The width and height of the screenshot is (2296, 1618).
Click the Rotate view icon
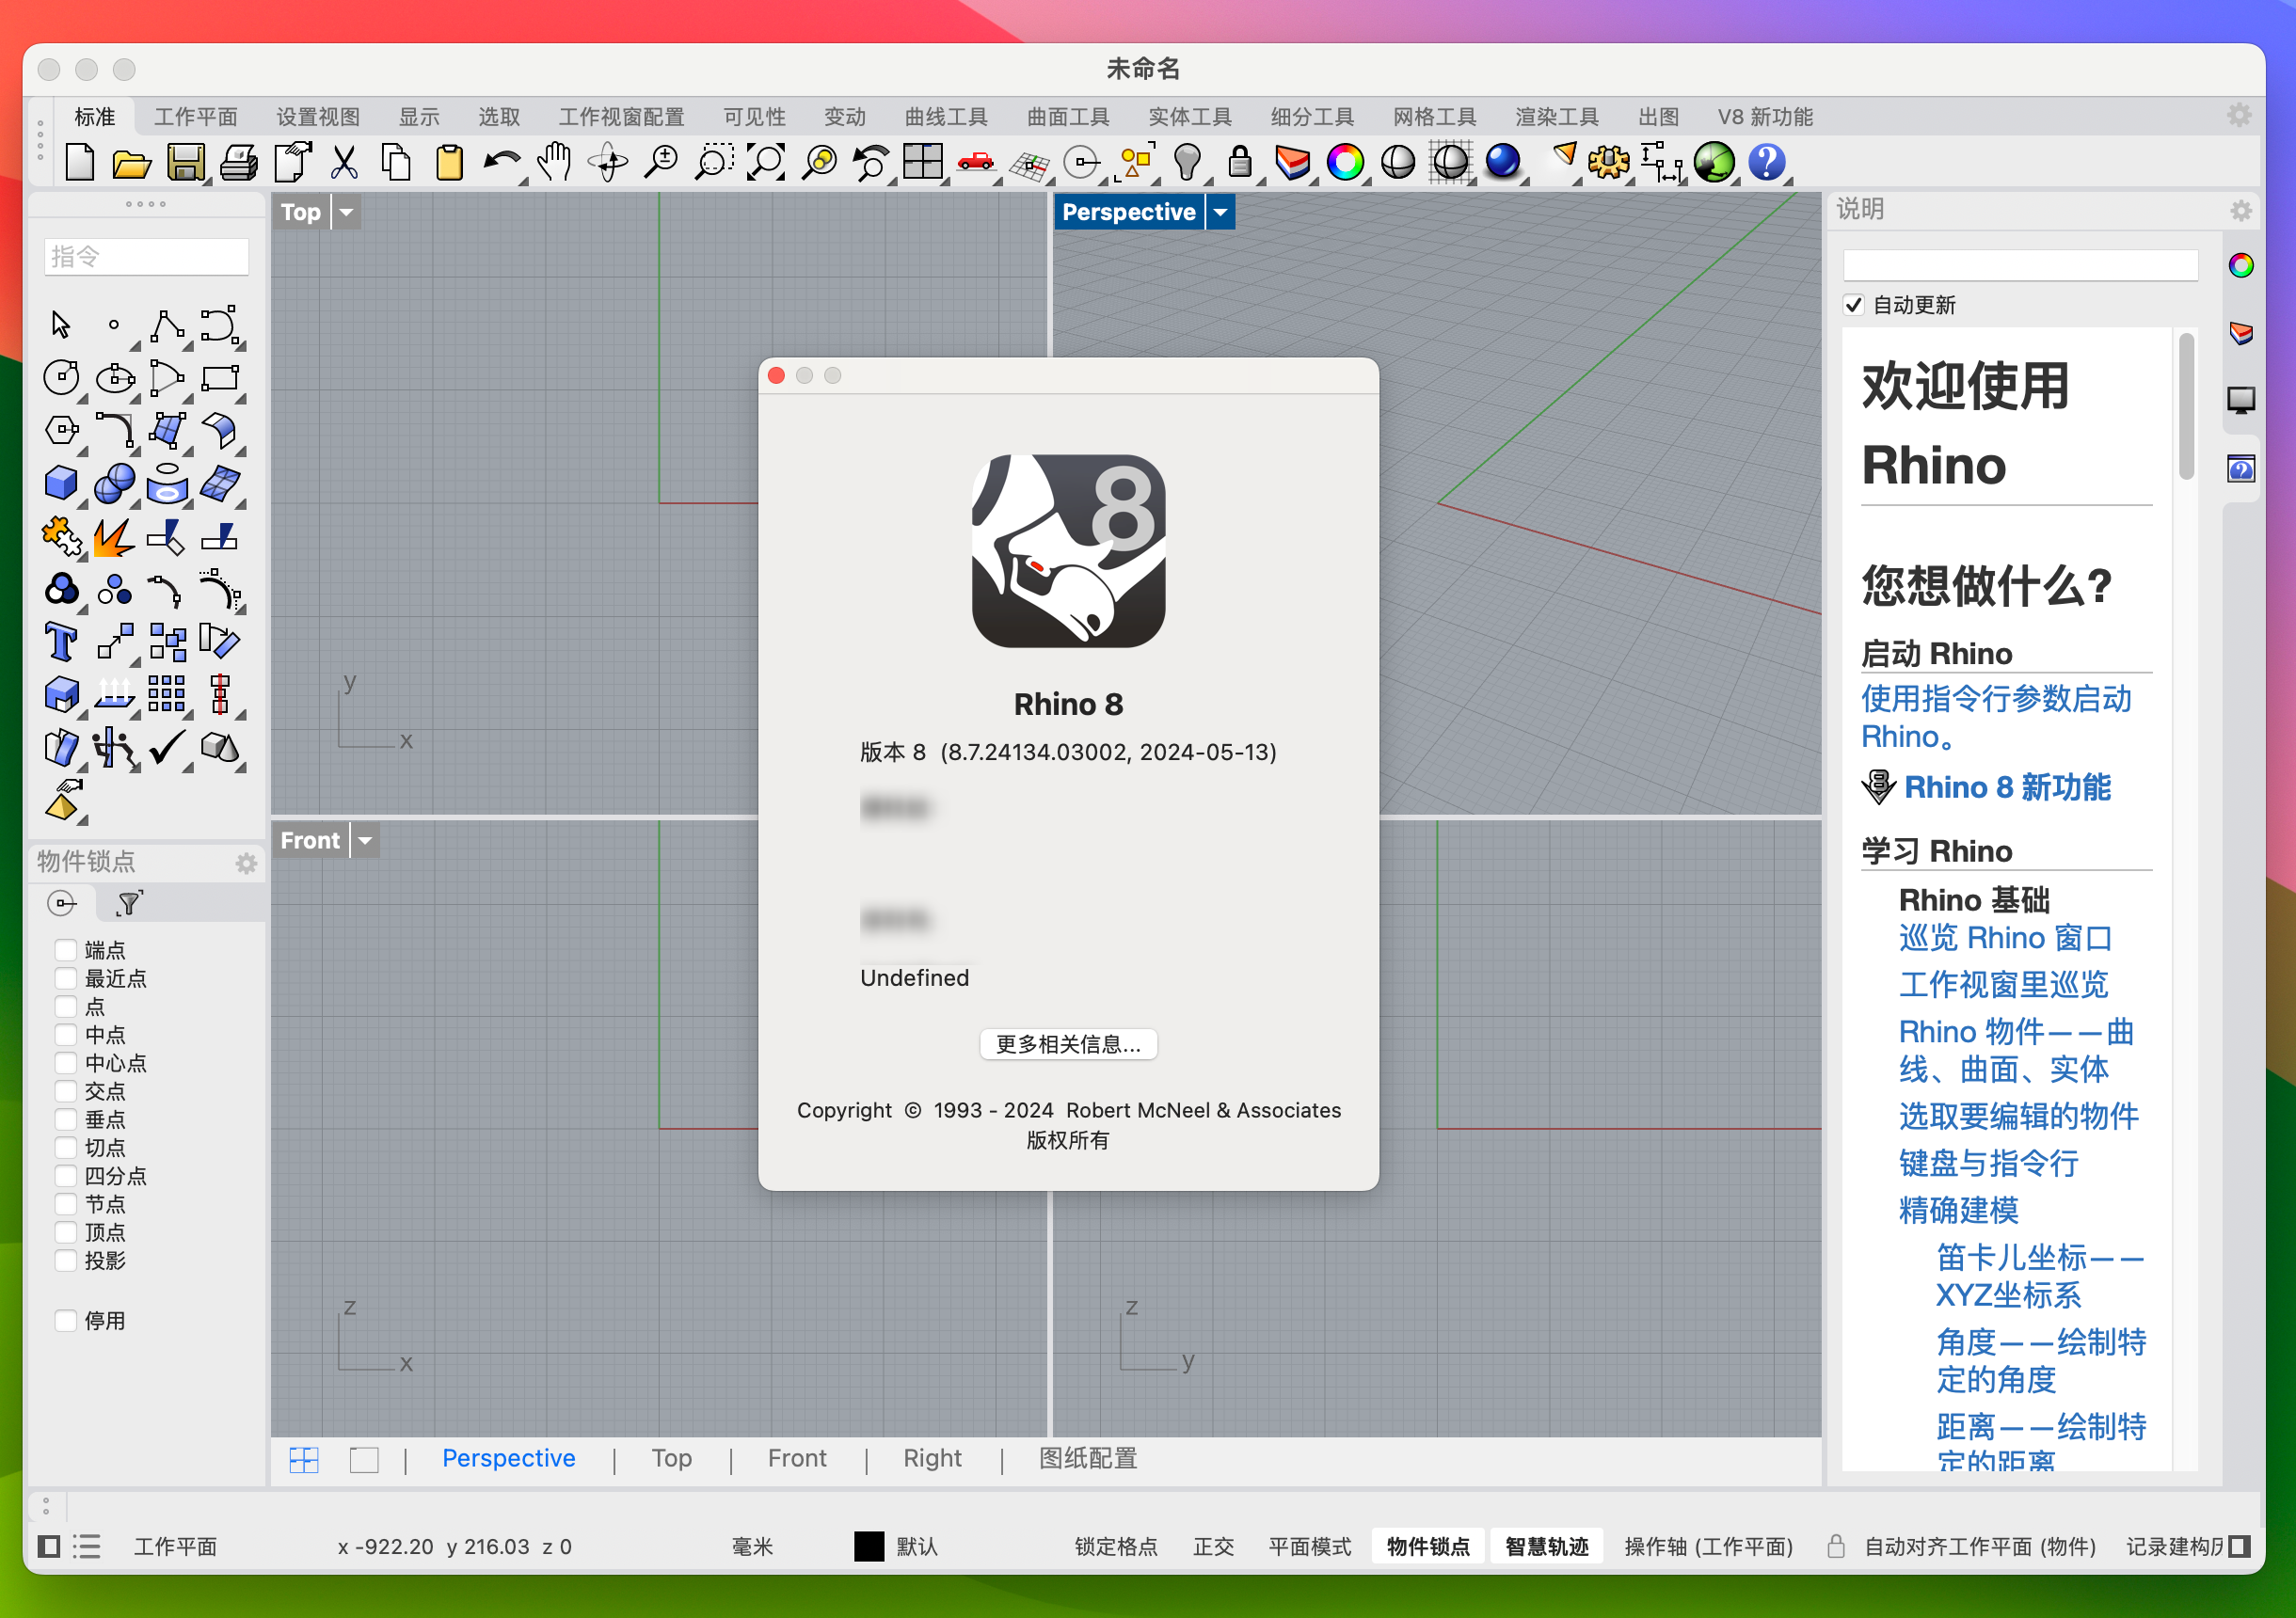607,162
